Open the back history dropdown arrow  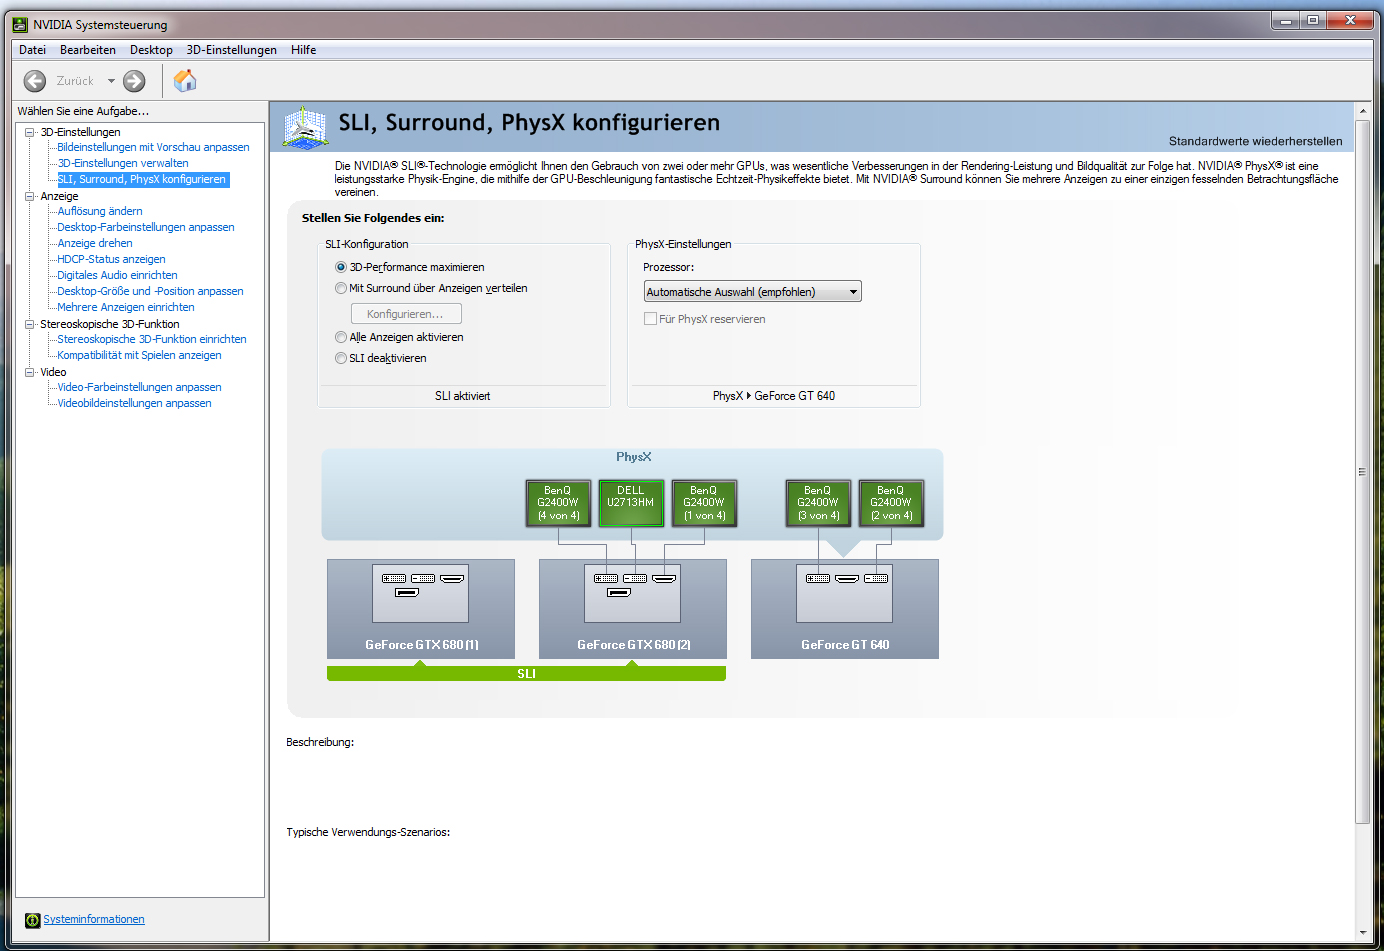point(111,81)
